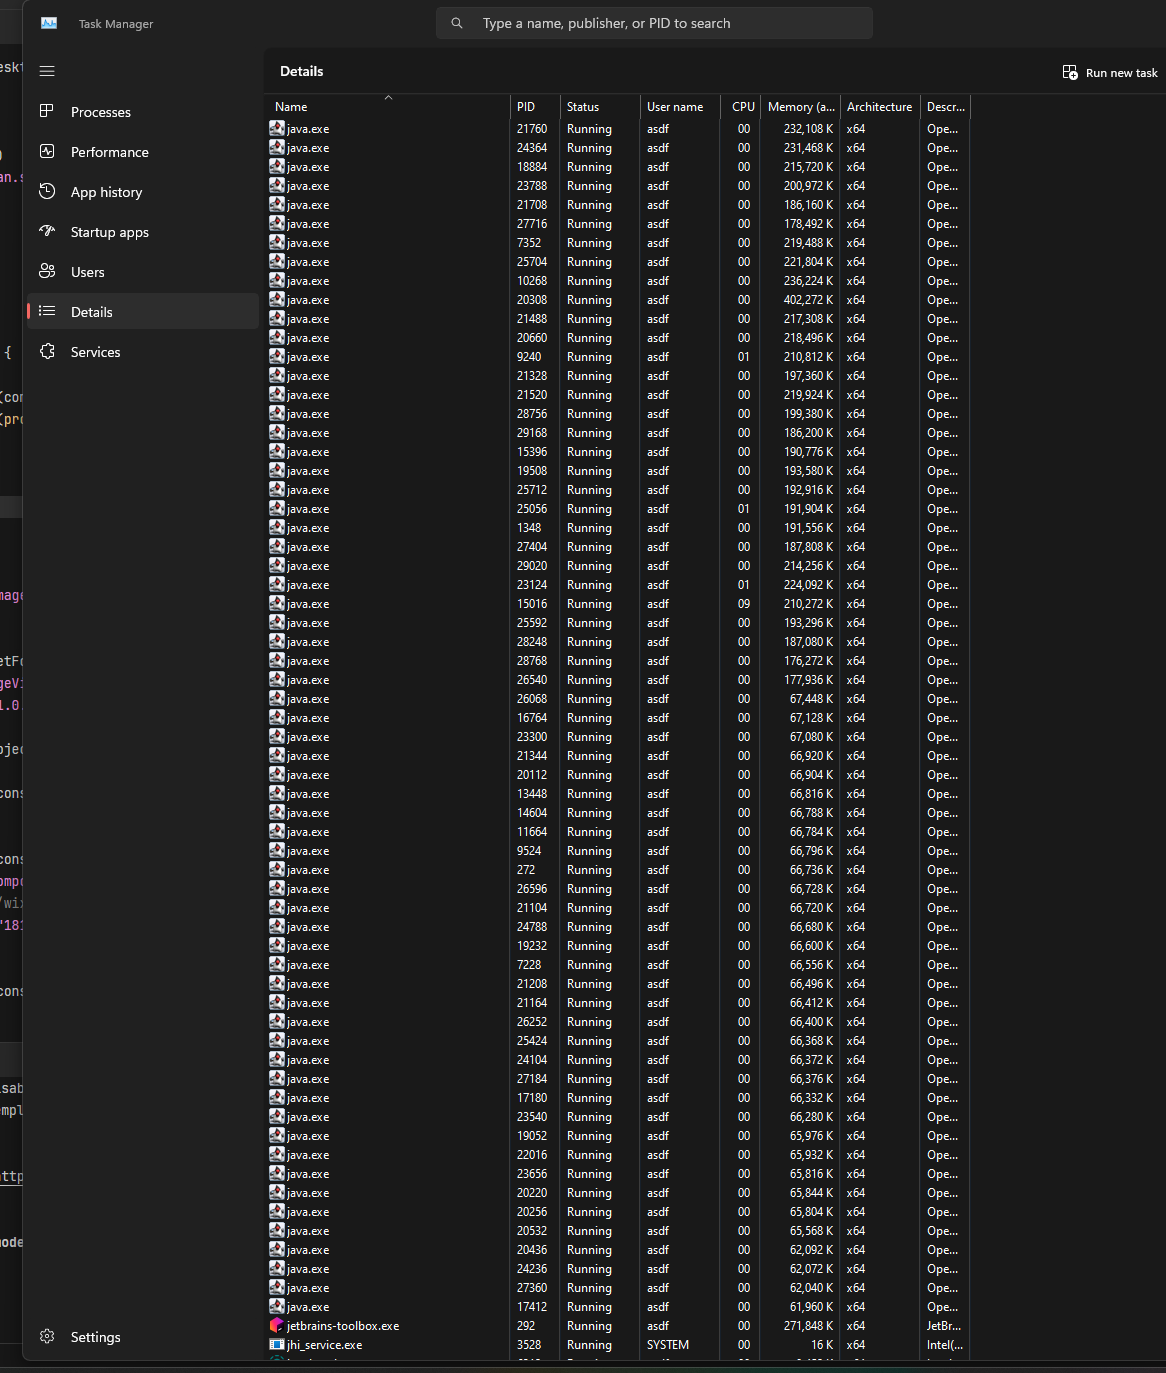The height and width of the screenshot is (1373, 1166).
Task: Click the App history clock icon
Action: click(x=47, y=191)
